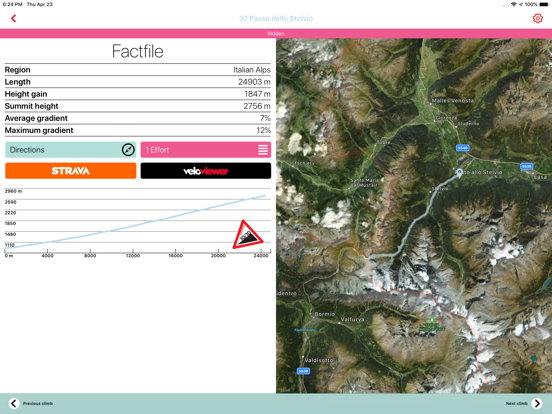
Task: Open Directions button
Action: tap(70, 150)
